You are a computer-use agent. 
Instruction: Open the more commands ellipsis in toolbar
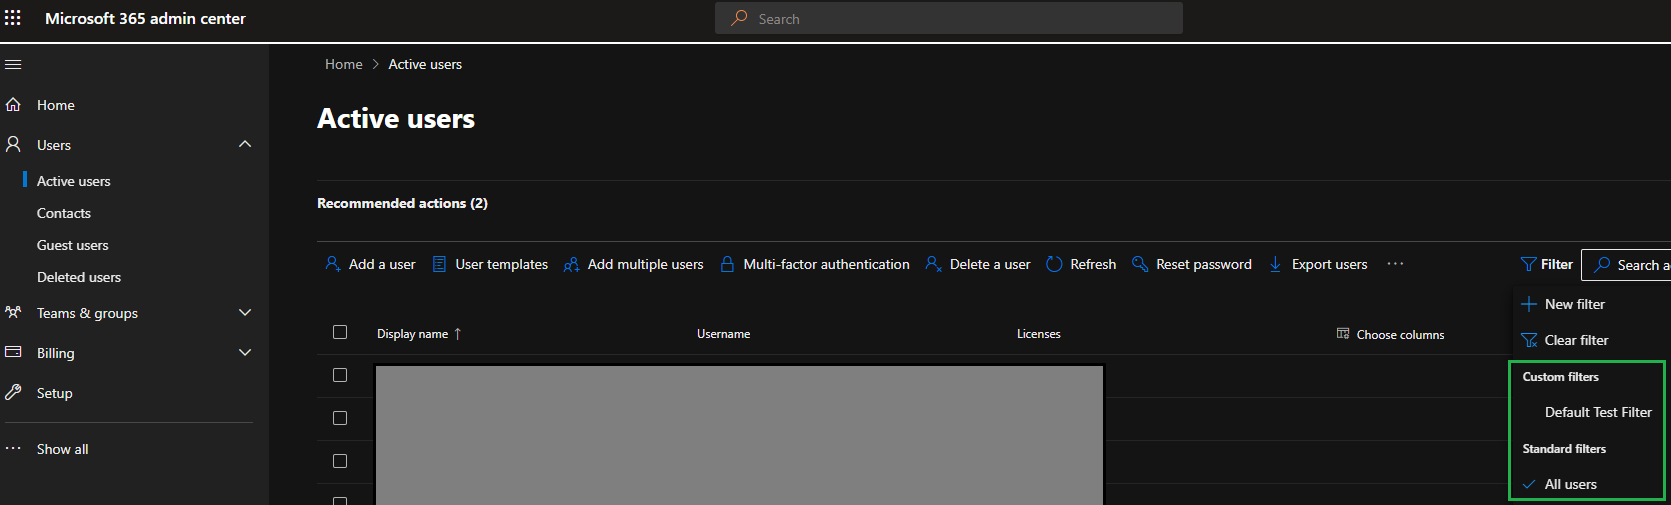(1395, 264)
